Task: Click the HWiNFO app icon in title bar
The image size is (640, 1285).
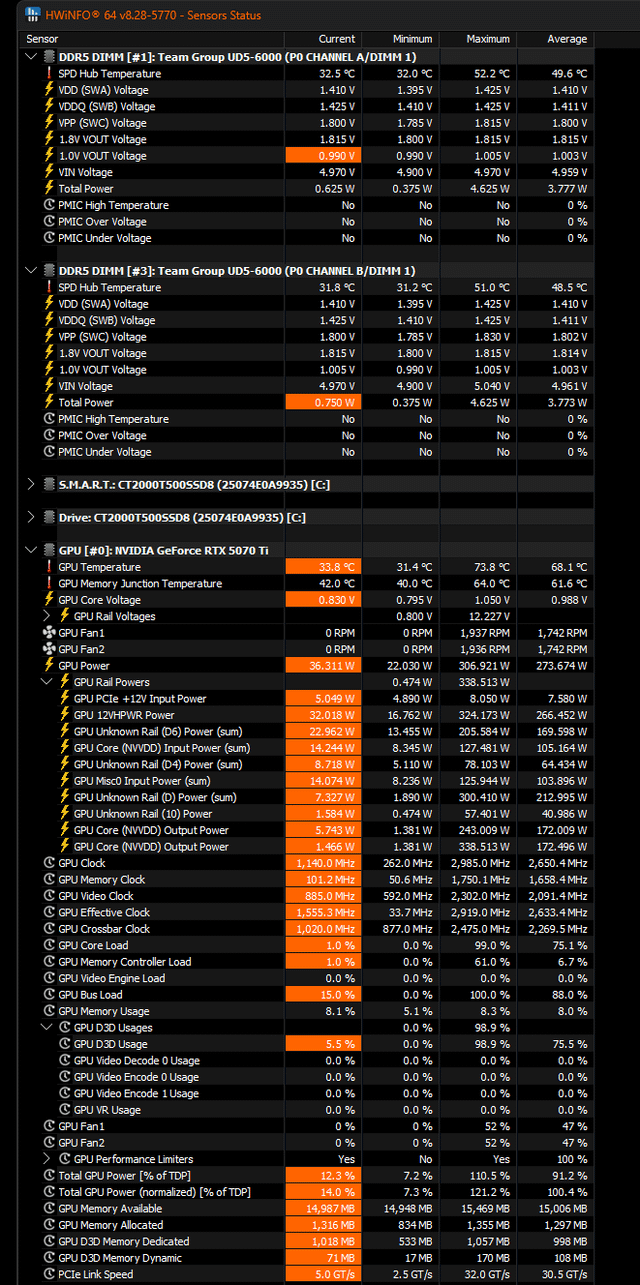Action: [31, 15]
